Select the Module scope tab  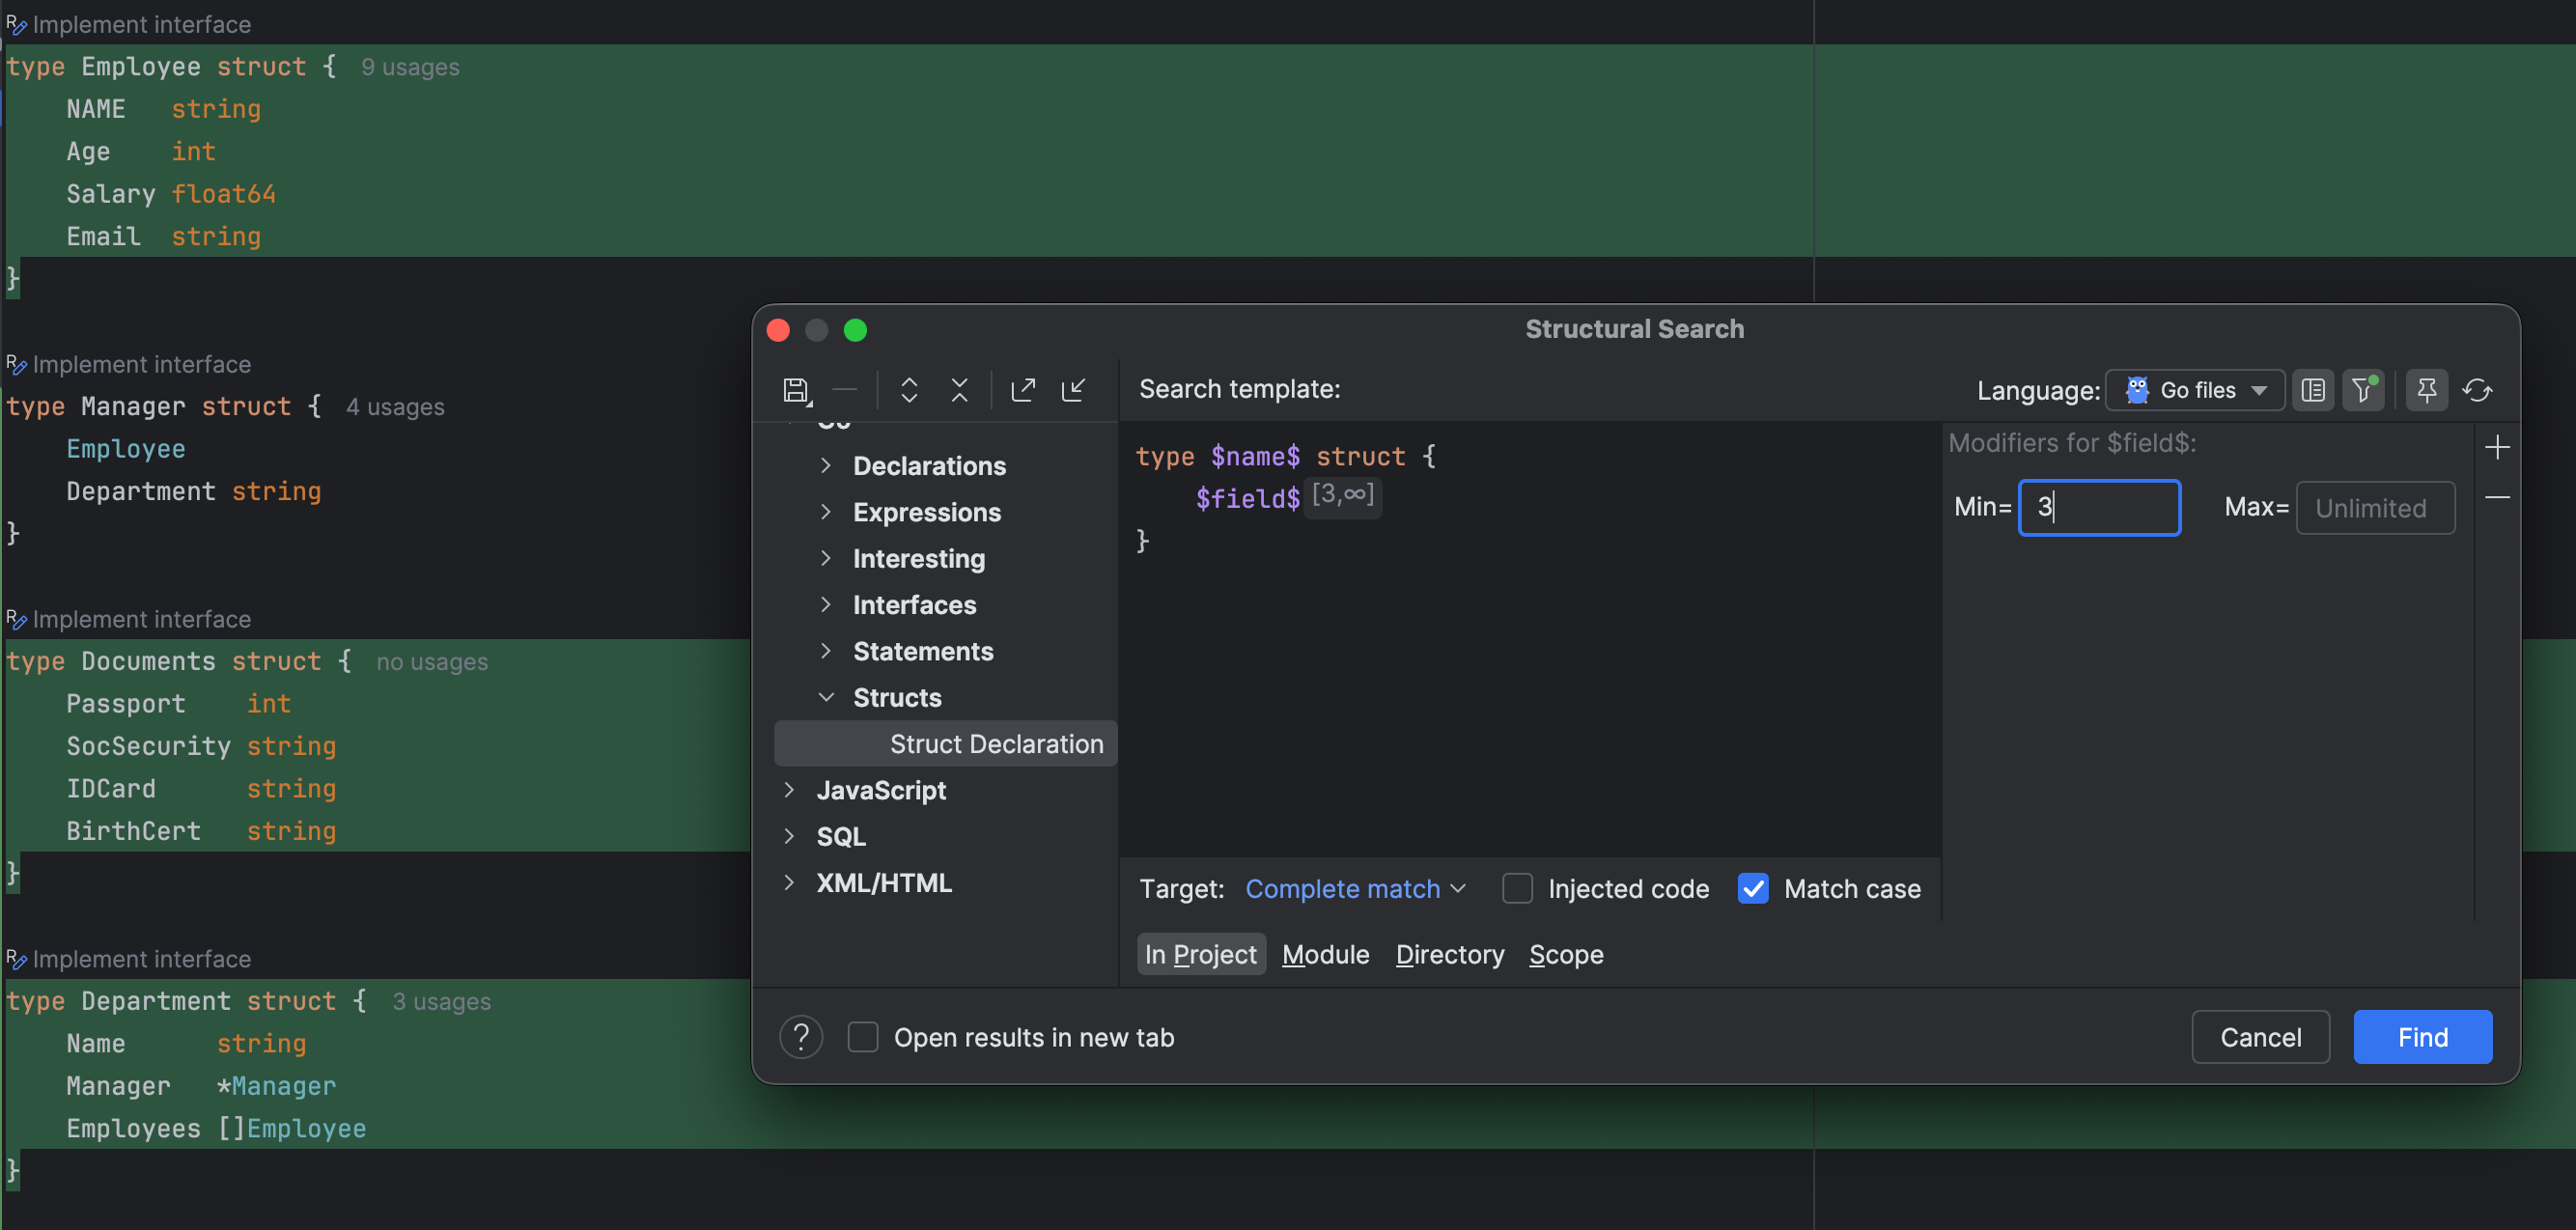(x=1325, y=954)
